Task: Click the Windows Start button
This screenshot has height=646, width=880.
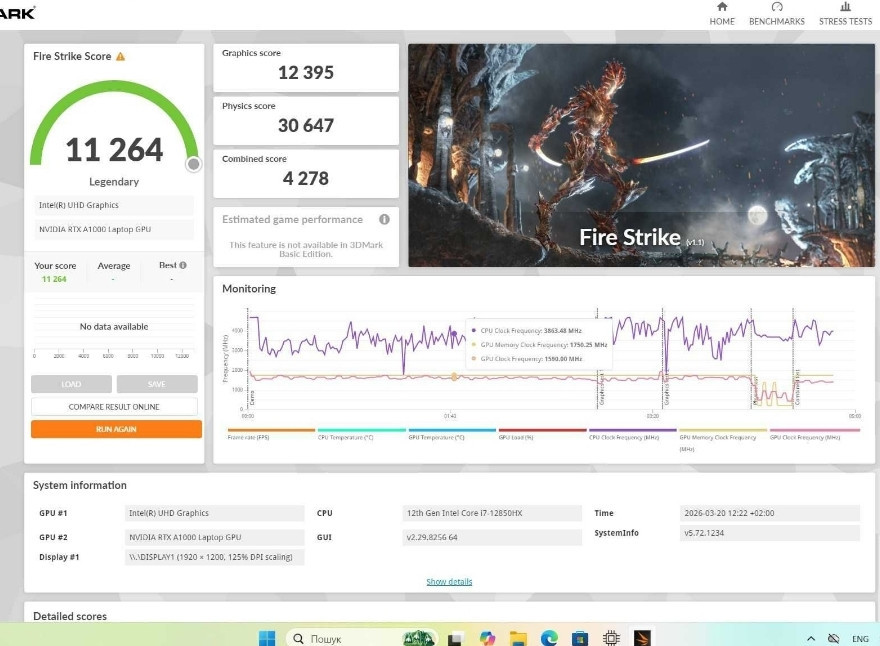Action: (x=268, y=638)
